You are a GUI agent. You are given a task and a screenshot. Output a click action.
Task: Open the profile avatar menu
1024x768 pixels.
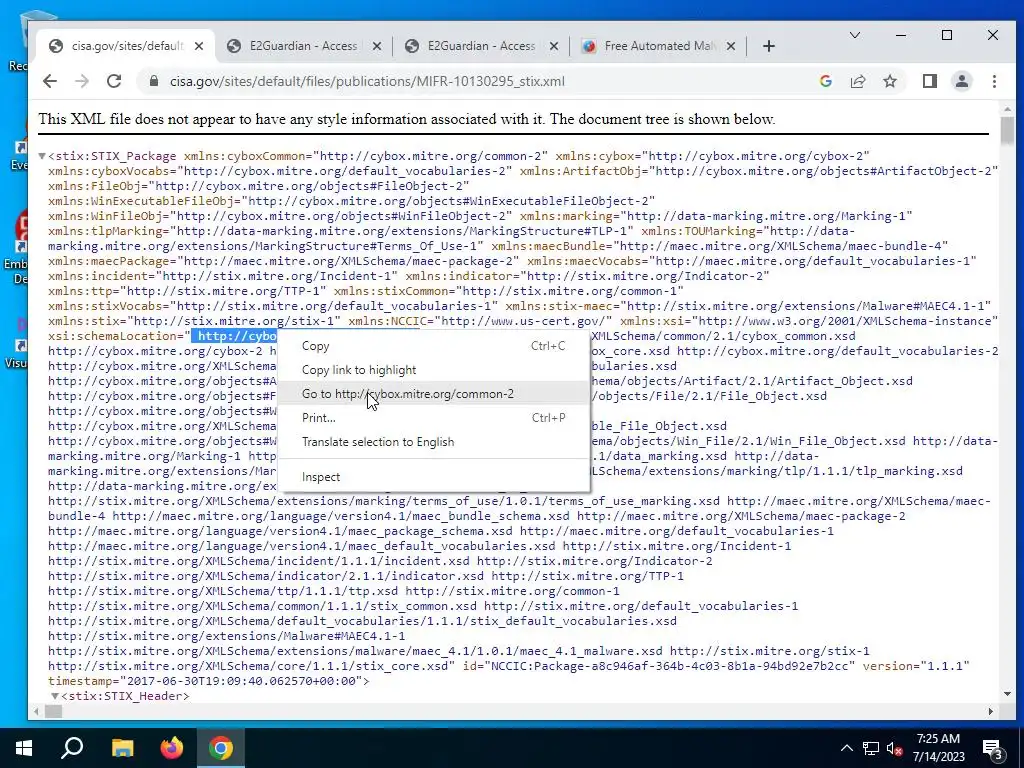coord(961,81)
